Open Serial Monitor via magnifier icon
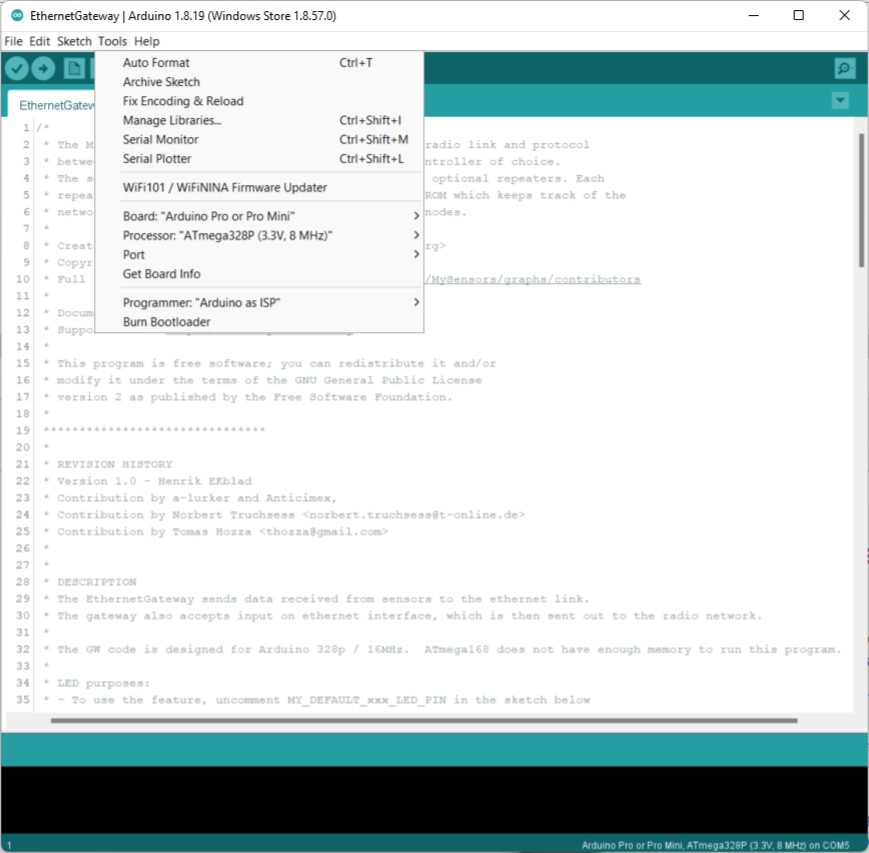 coord(845,68)
